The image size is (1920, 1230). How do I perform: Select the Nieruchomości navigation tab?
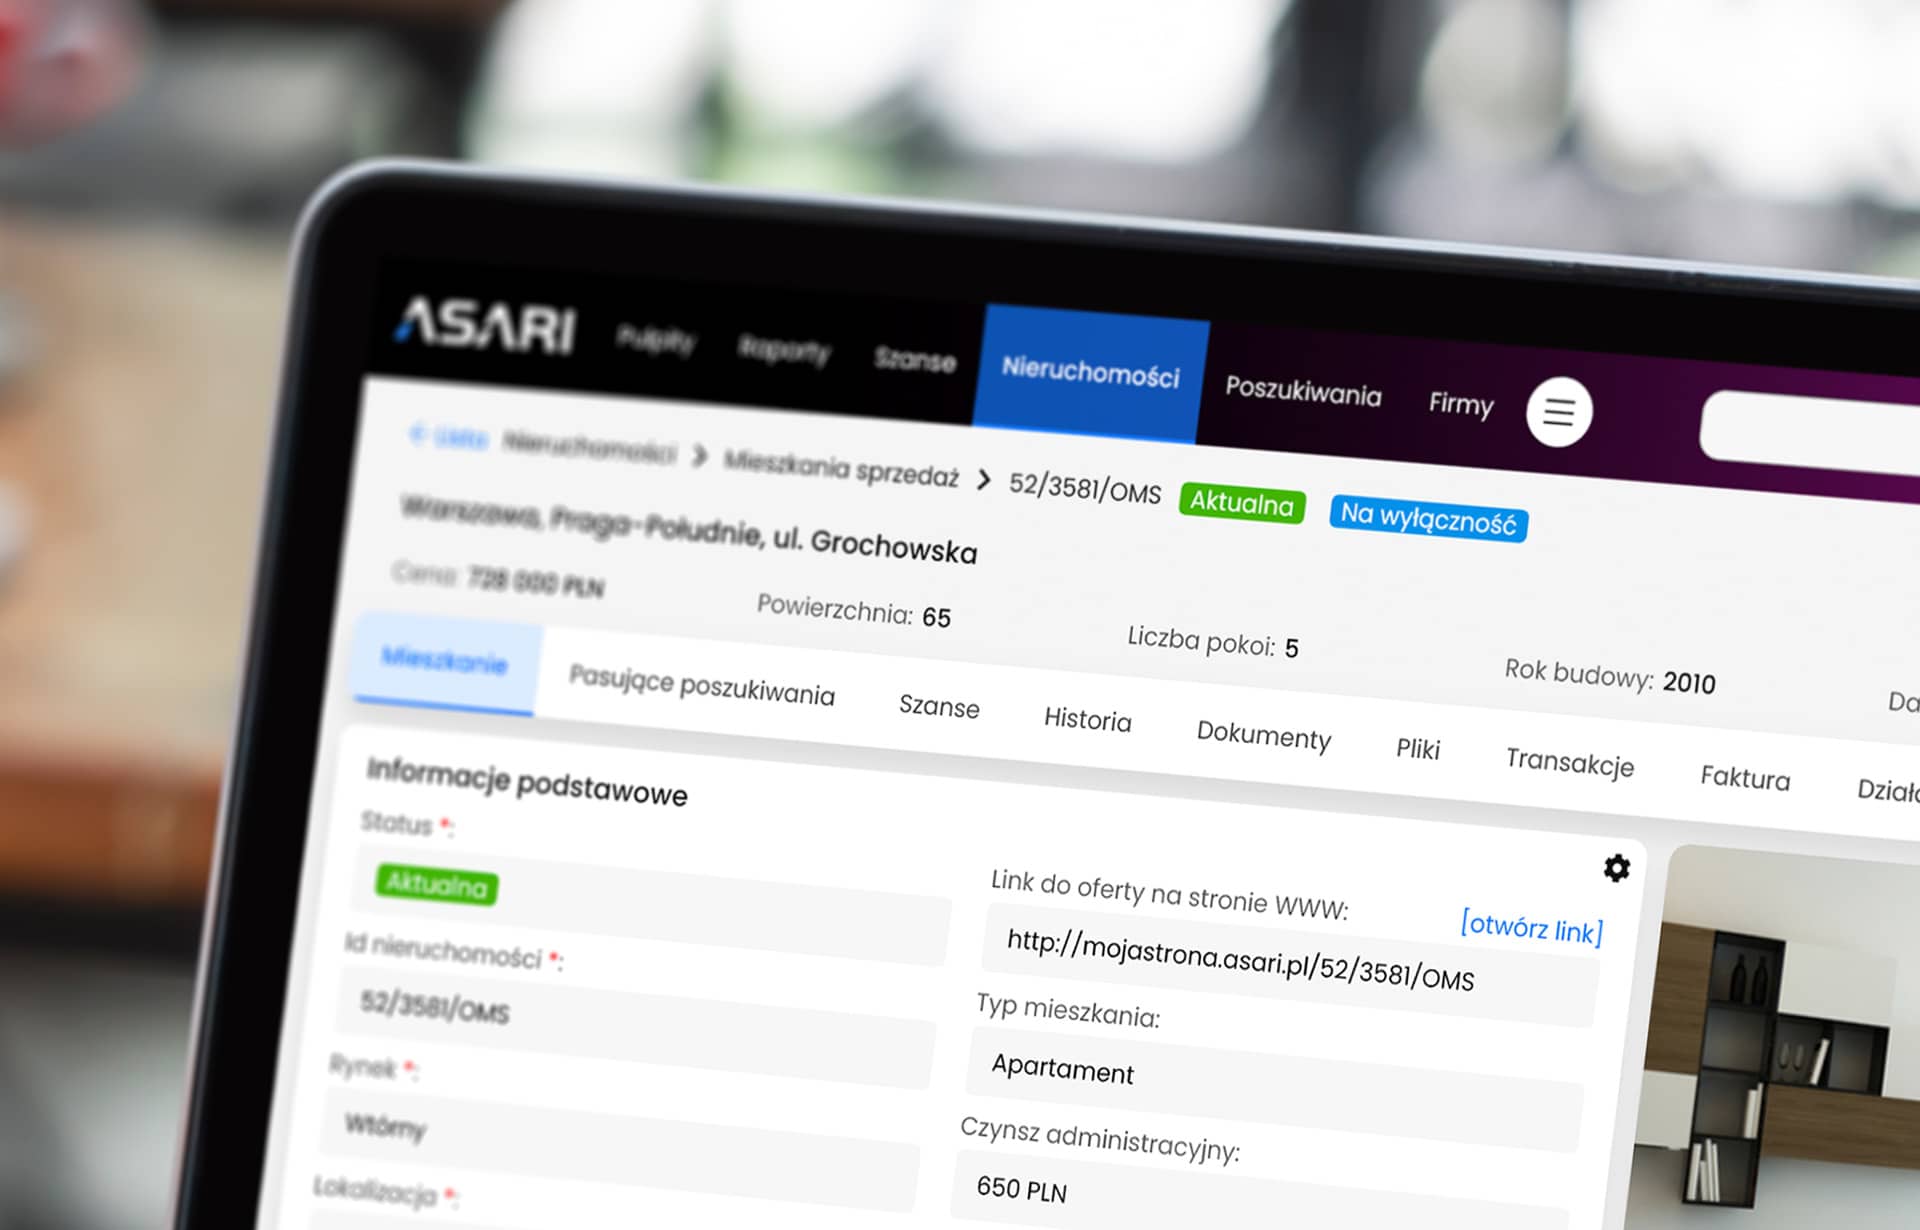point(1090,373)
